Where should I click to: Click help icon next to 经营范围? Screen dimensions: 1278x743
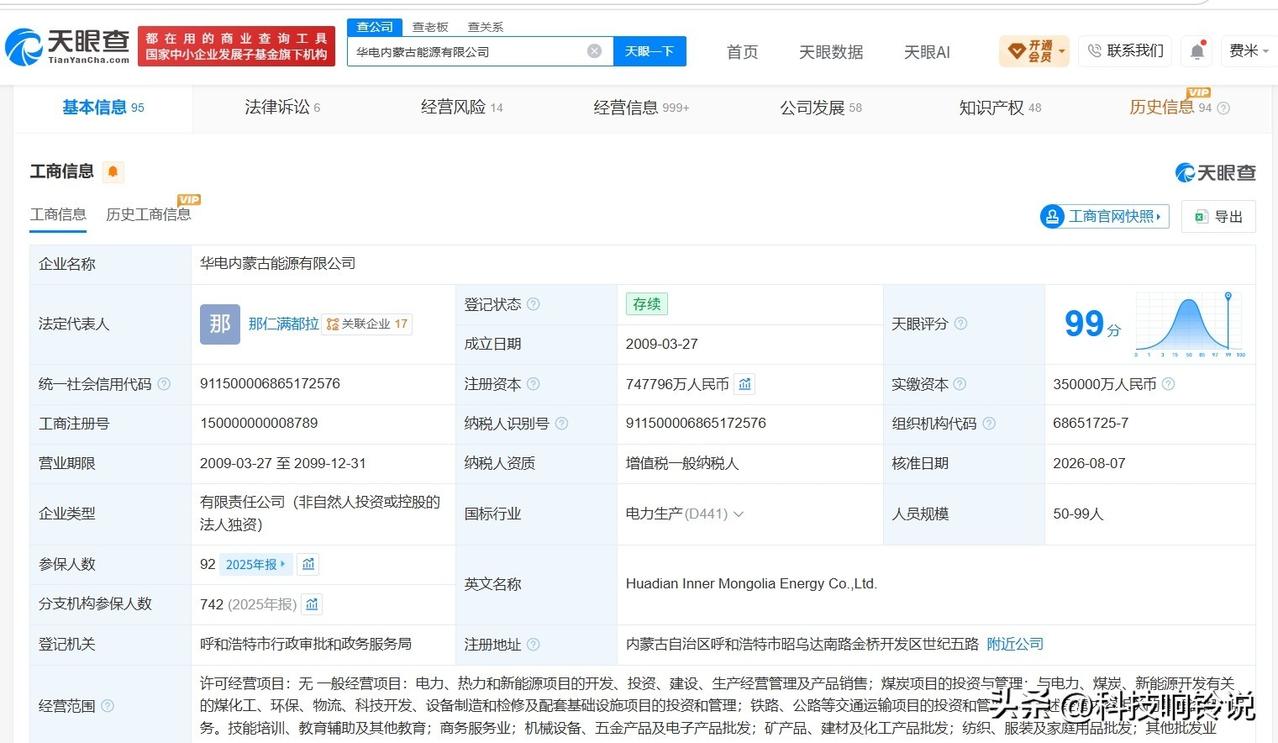click(x=107, y=706)
